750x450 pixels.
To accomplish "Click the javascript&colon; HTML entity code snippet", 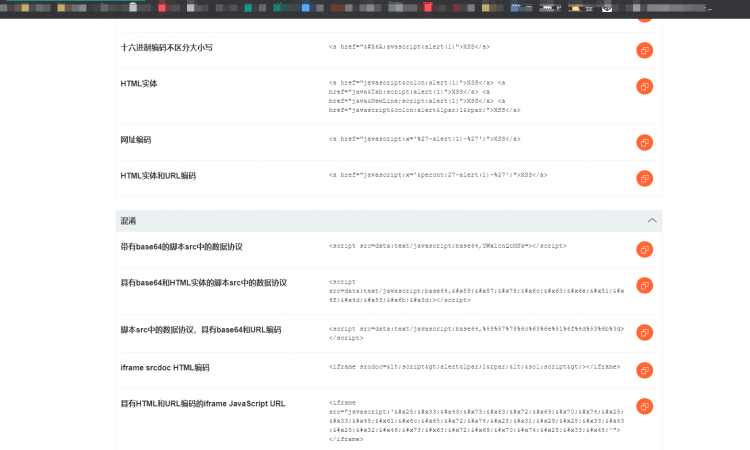I will coord(425,96).
